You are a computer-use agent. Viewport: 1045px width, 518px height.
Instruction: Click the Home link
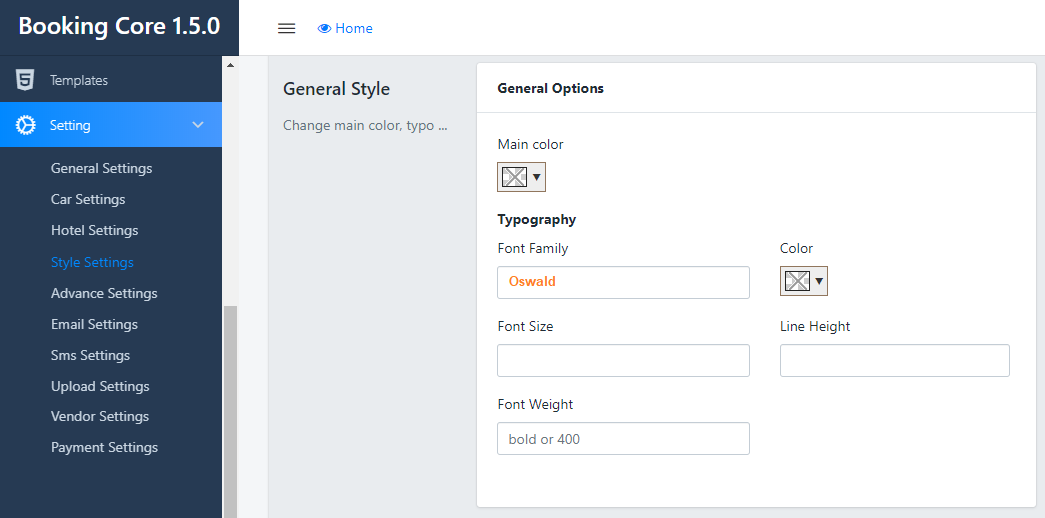pos(354,28)
